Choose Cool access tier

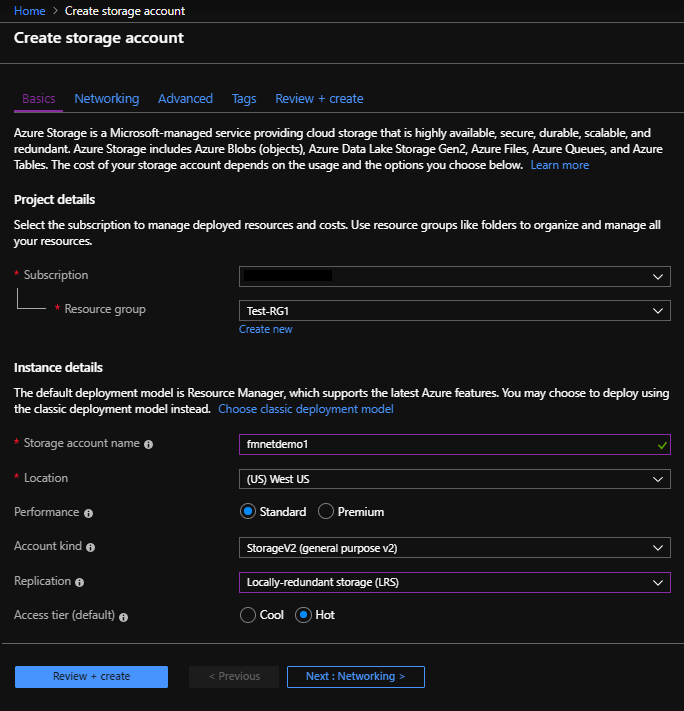click(248, 615)
